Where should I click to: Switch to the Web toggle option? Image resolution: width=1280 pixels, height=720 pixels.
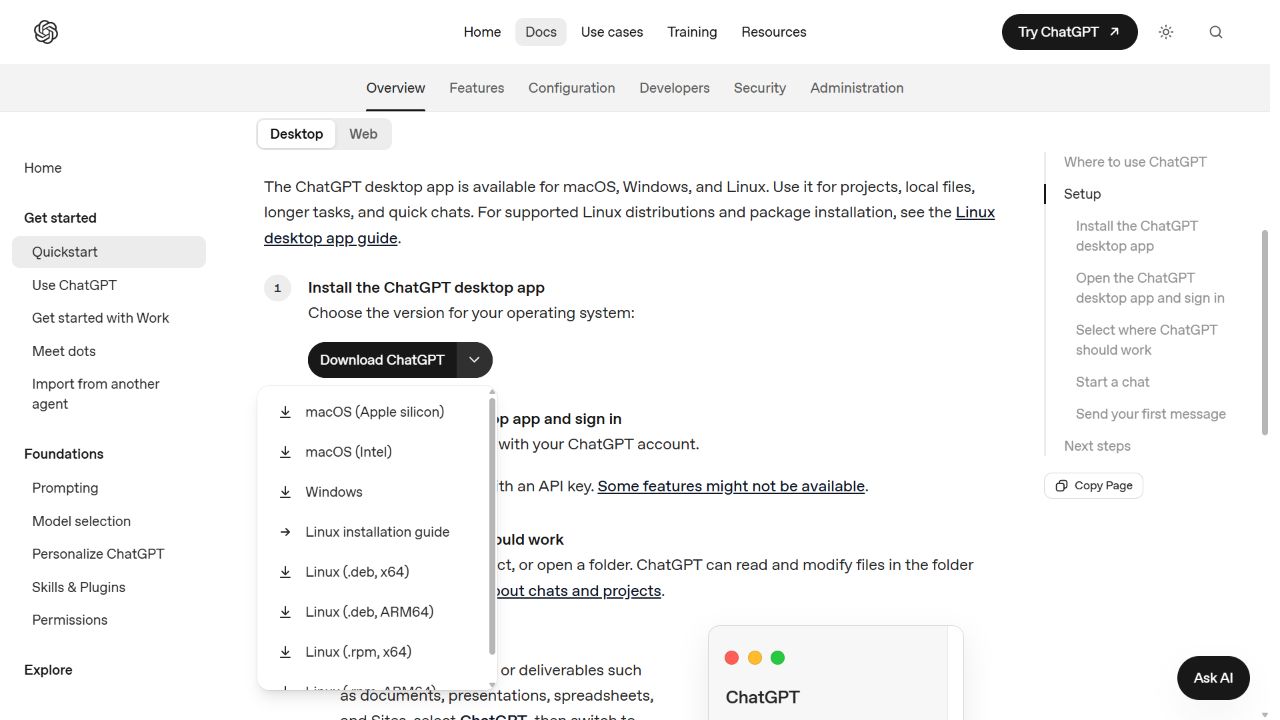click(x=363, y=134)
